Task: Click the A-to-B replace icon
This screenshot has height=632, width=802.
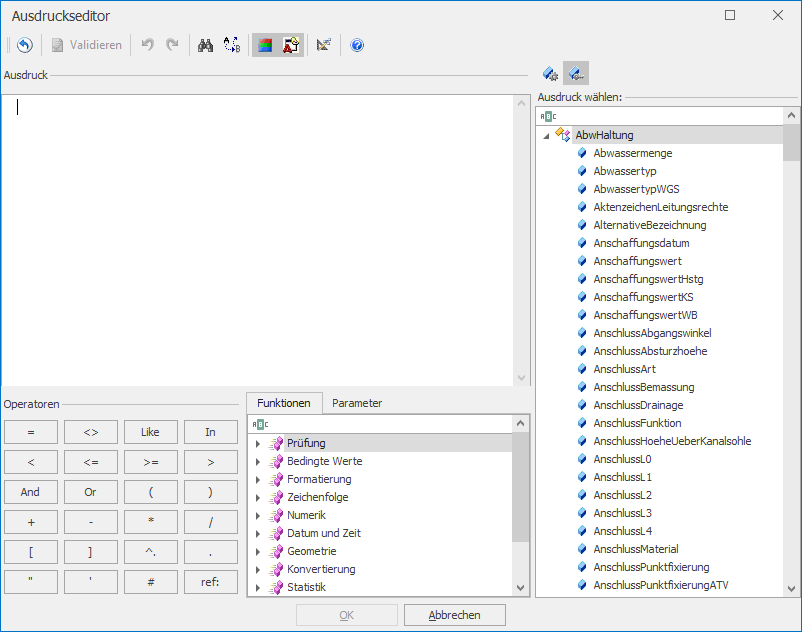Action: pyautogui.click(x=231, y=45)
